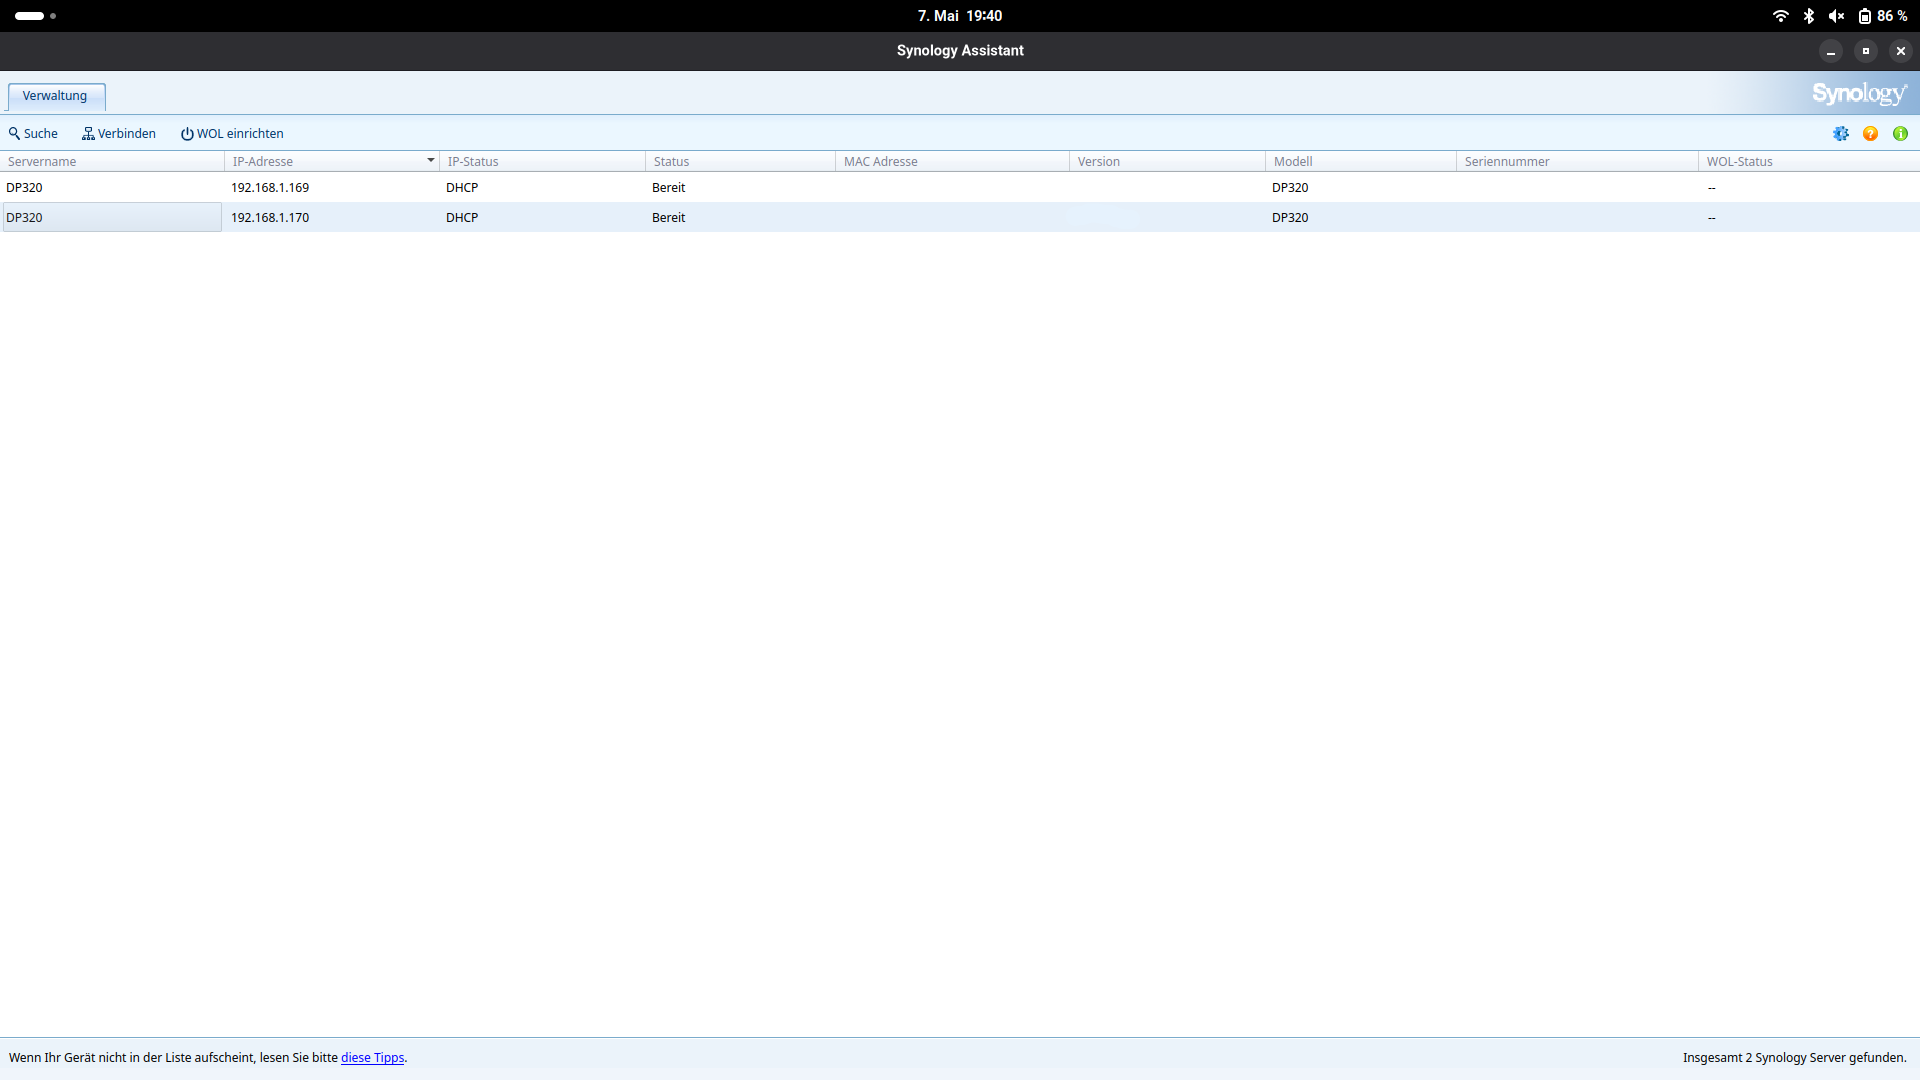Click the Synology logo
The height and width of the screenshot is (1080, 1920).
pyautogui.click(x=1858, y=94)
